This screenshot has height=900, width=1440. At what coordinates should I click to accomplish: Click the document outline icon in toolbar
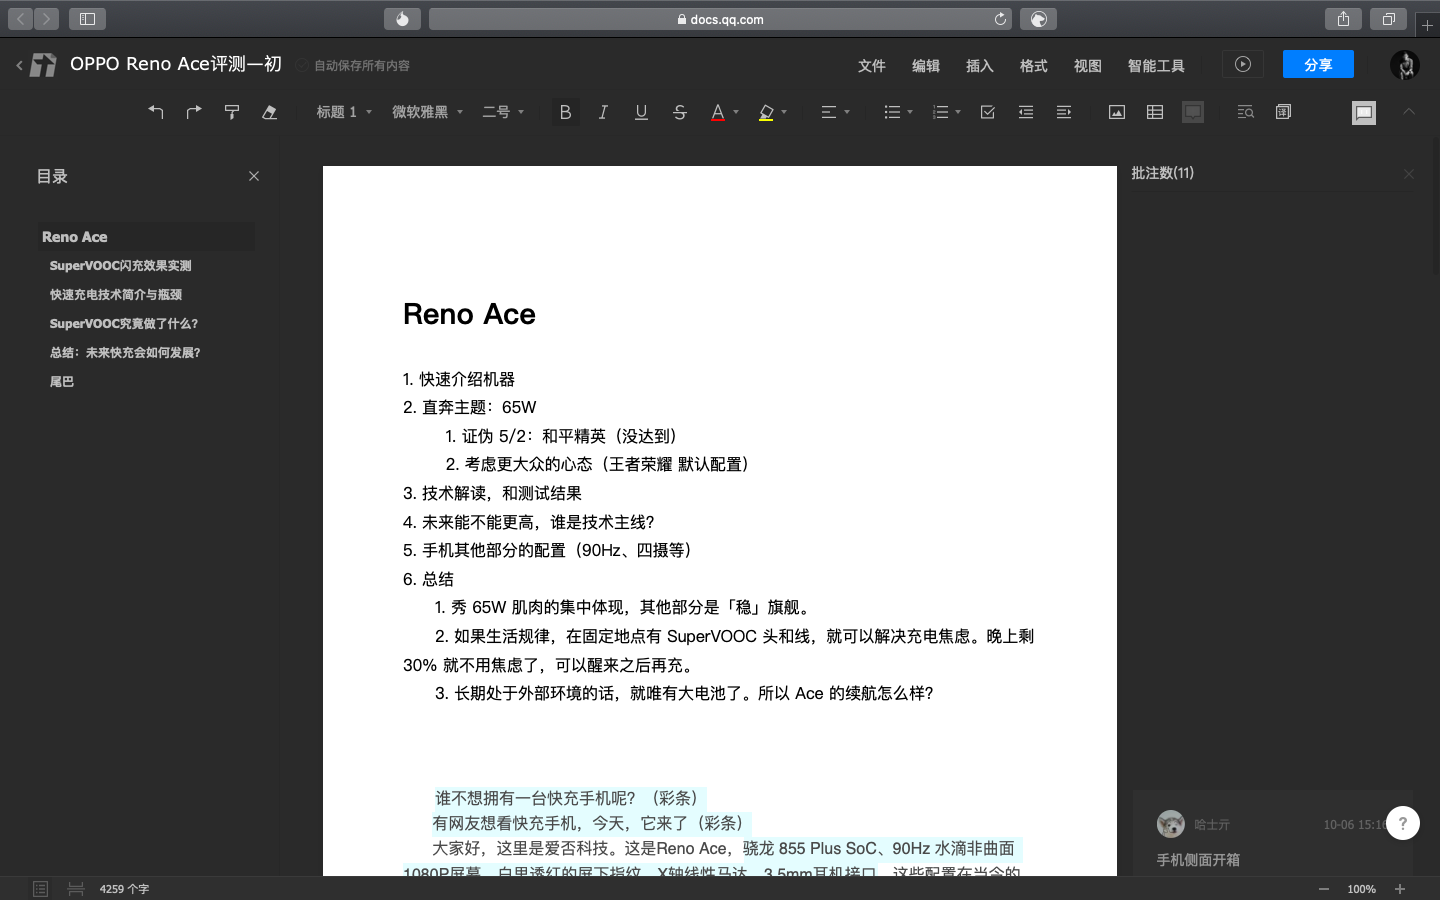1284,112
